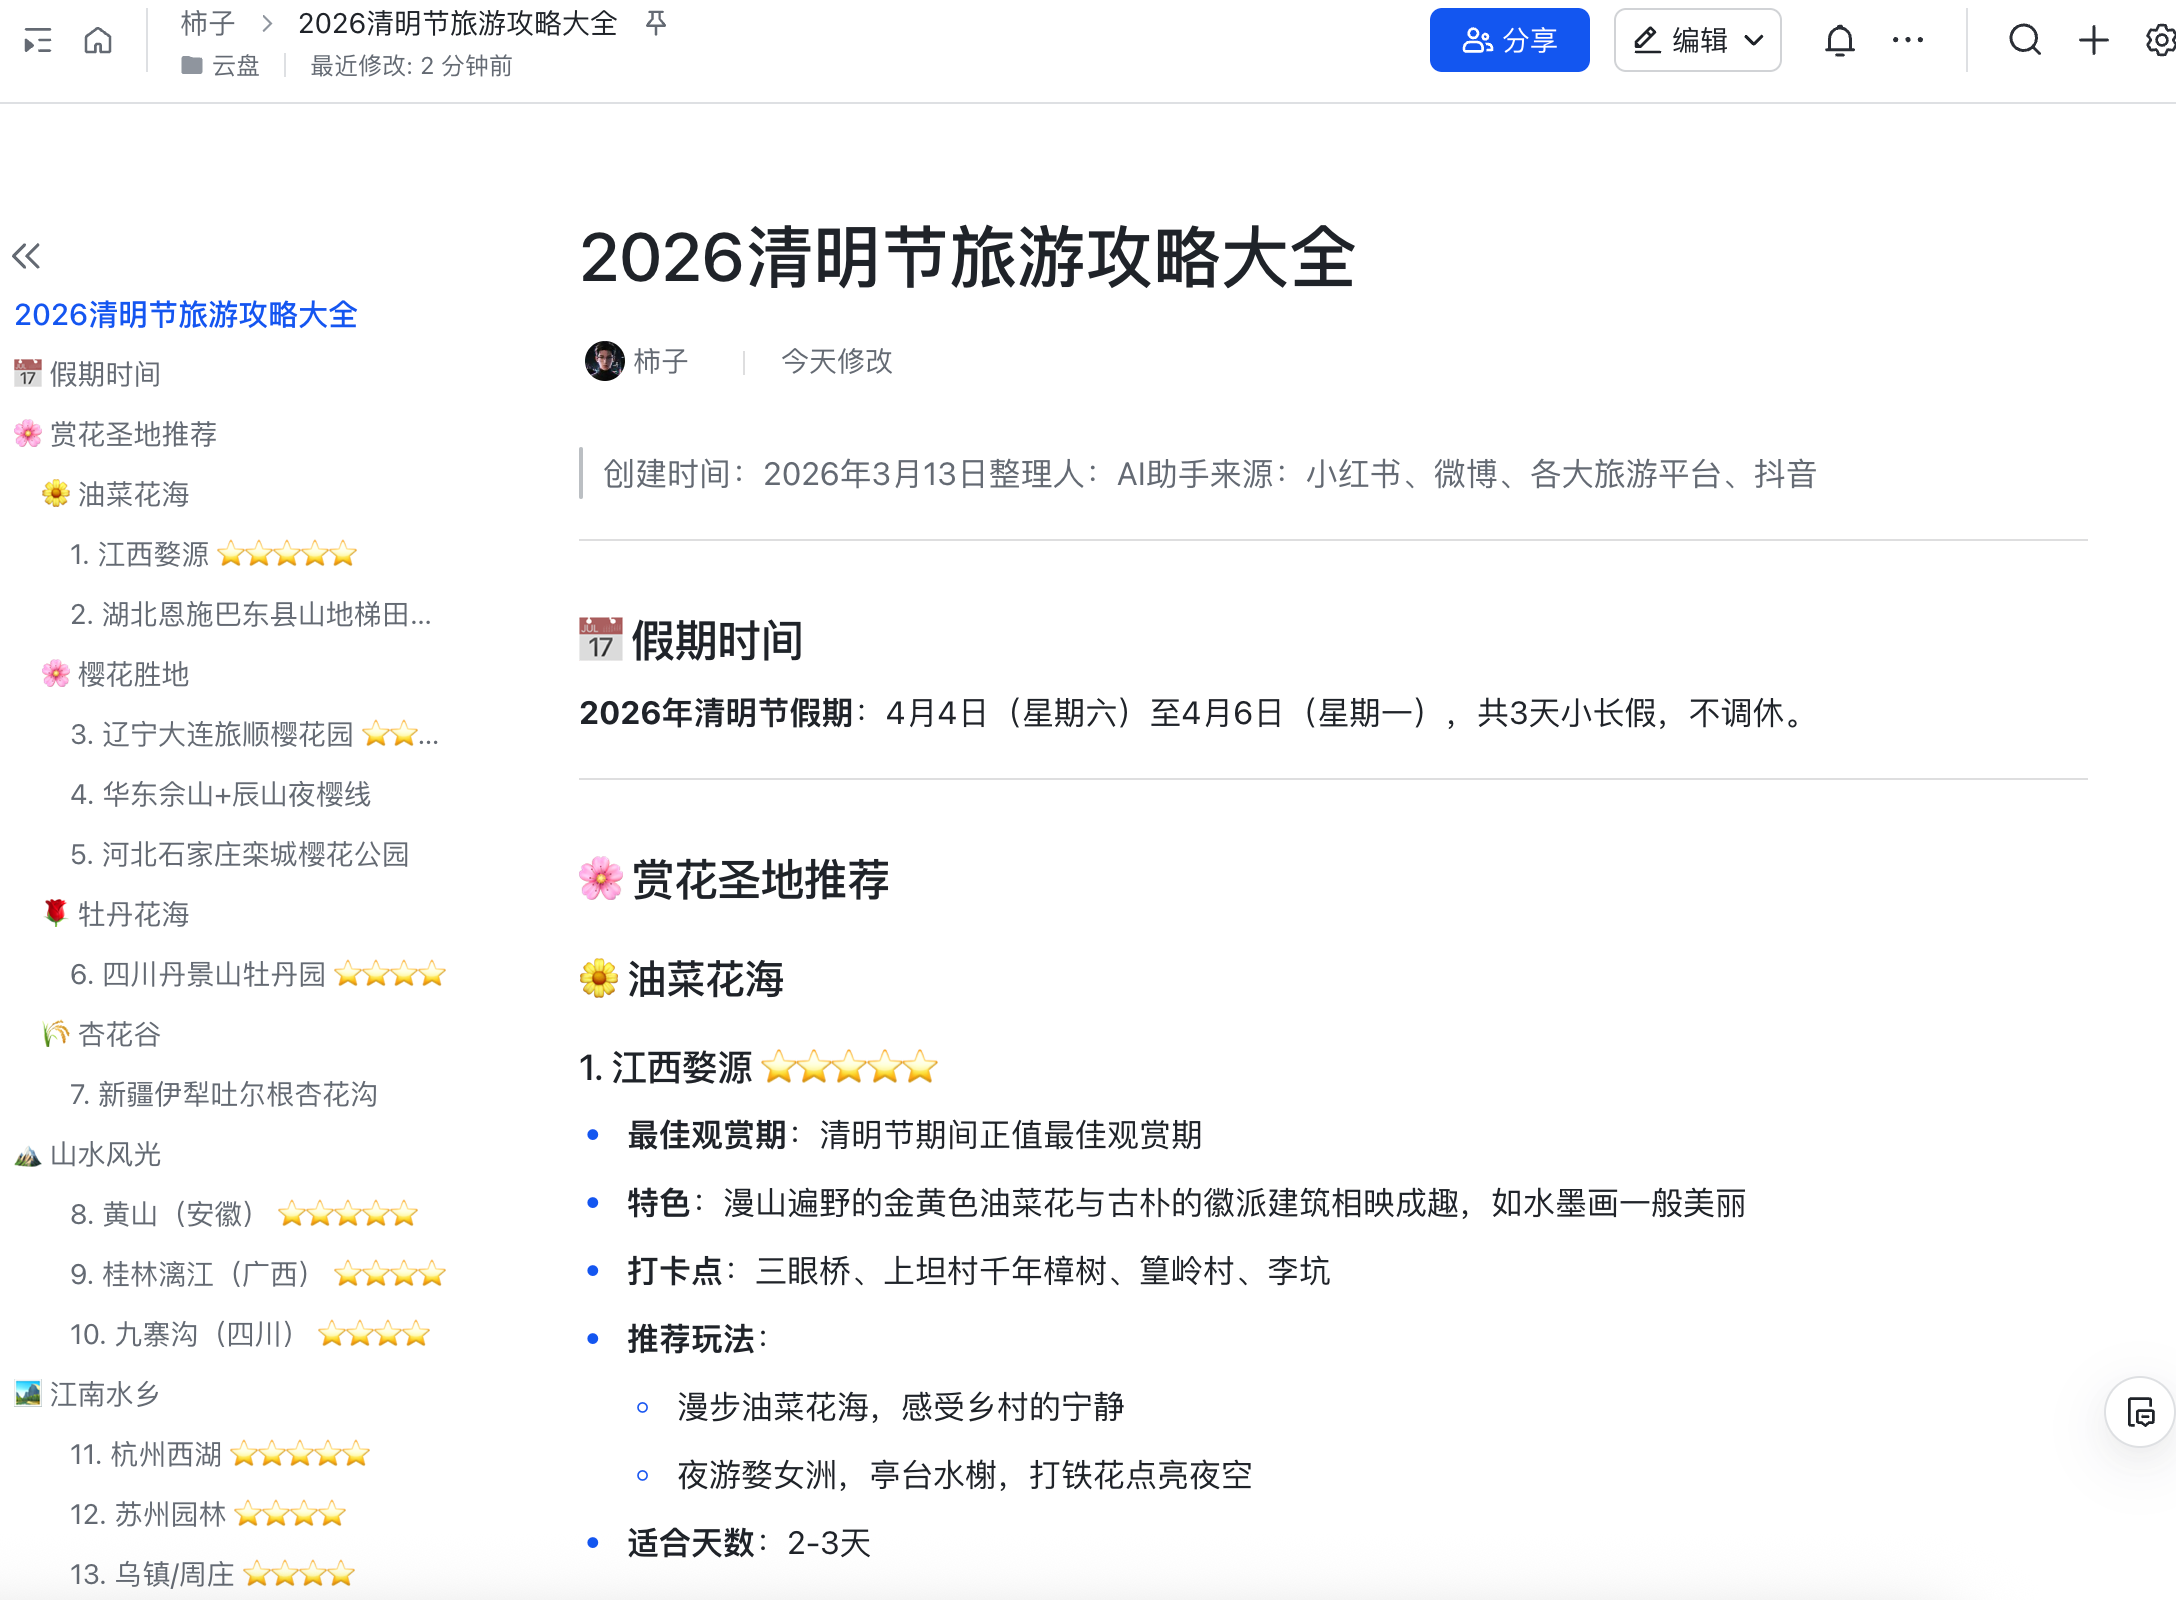
Task: Select the 柿子 breadcrumb item
Action: tap(208, 23)
